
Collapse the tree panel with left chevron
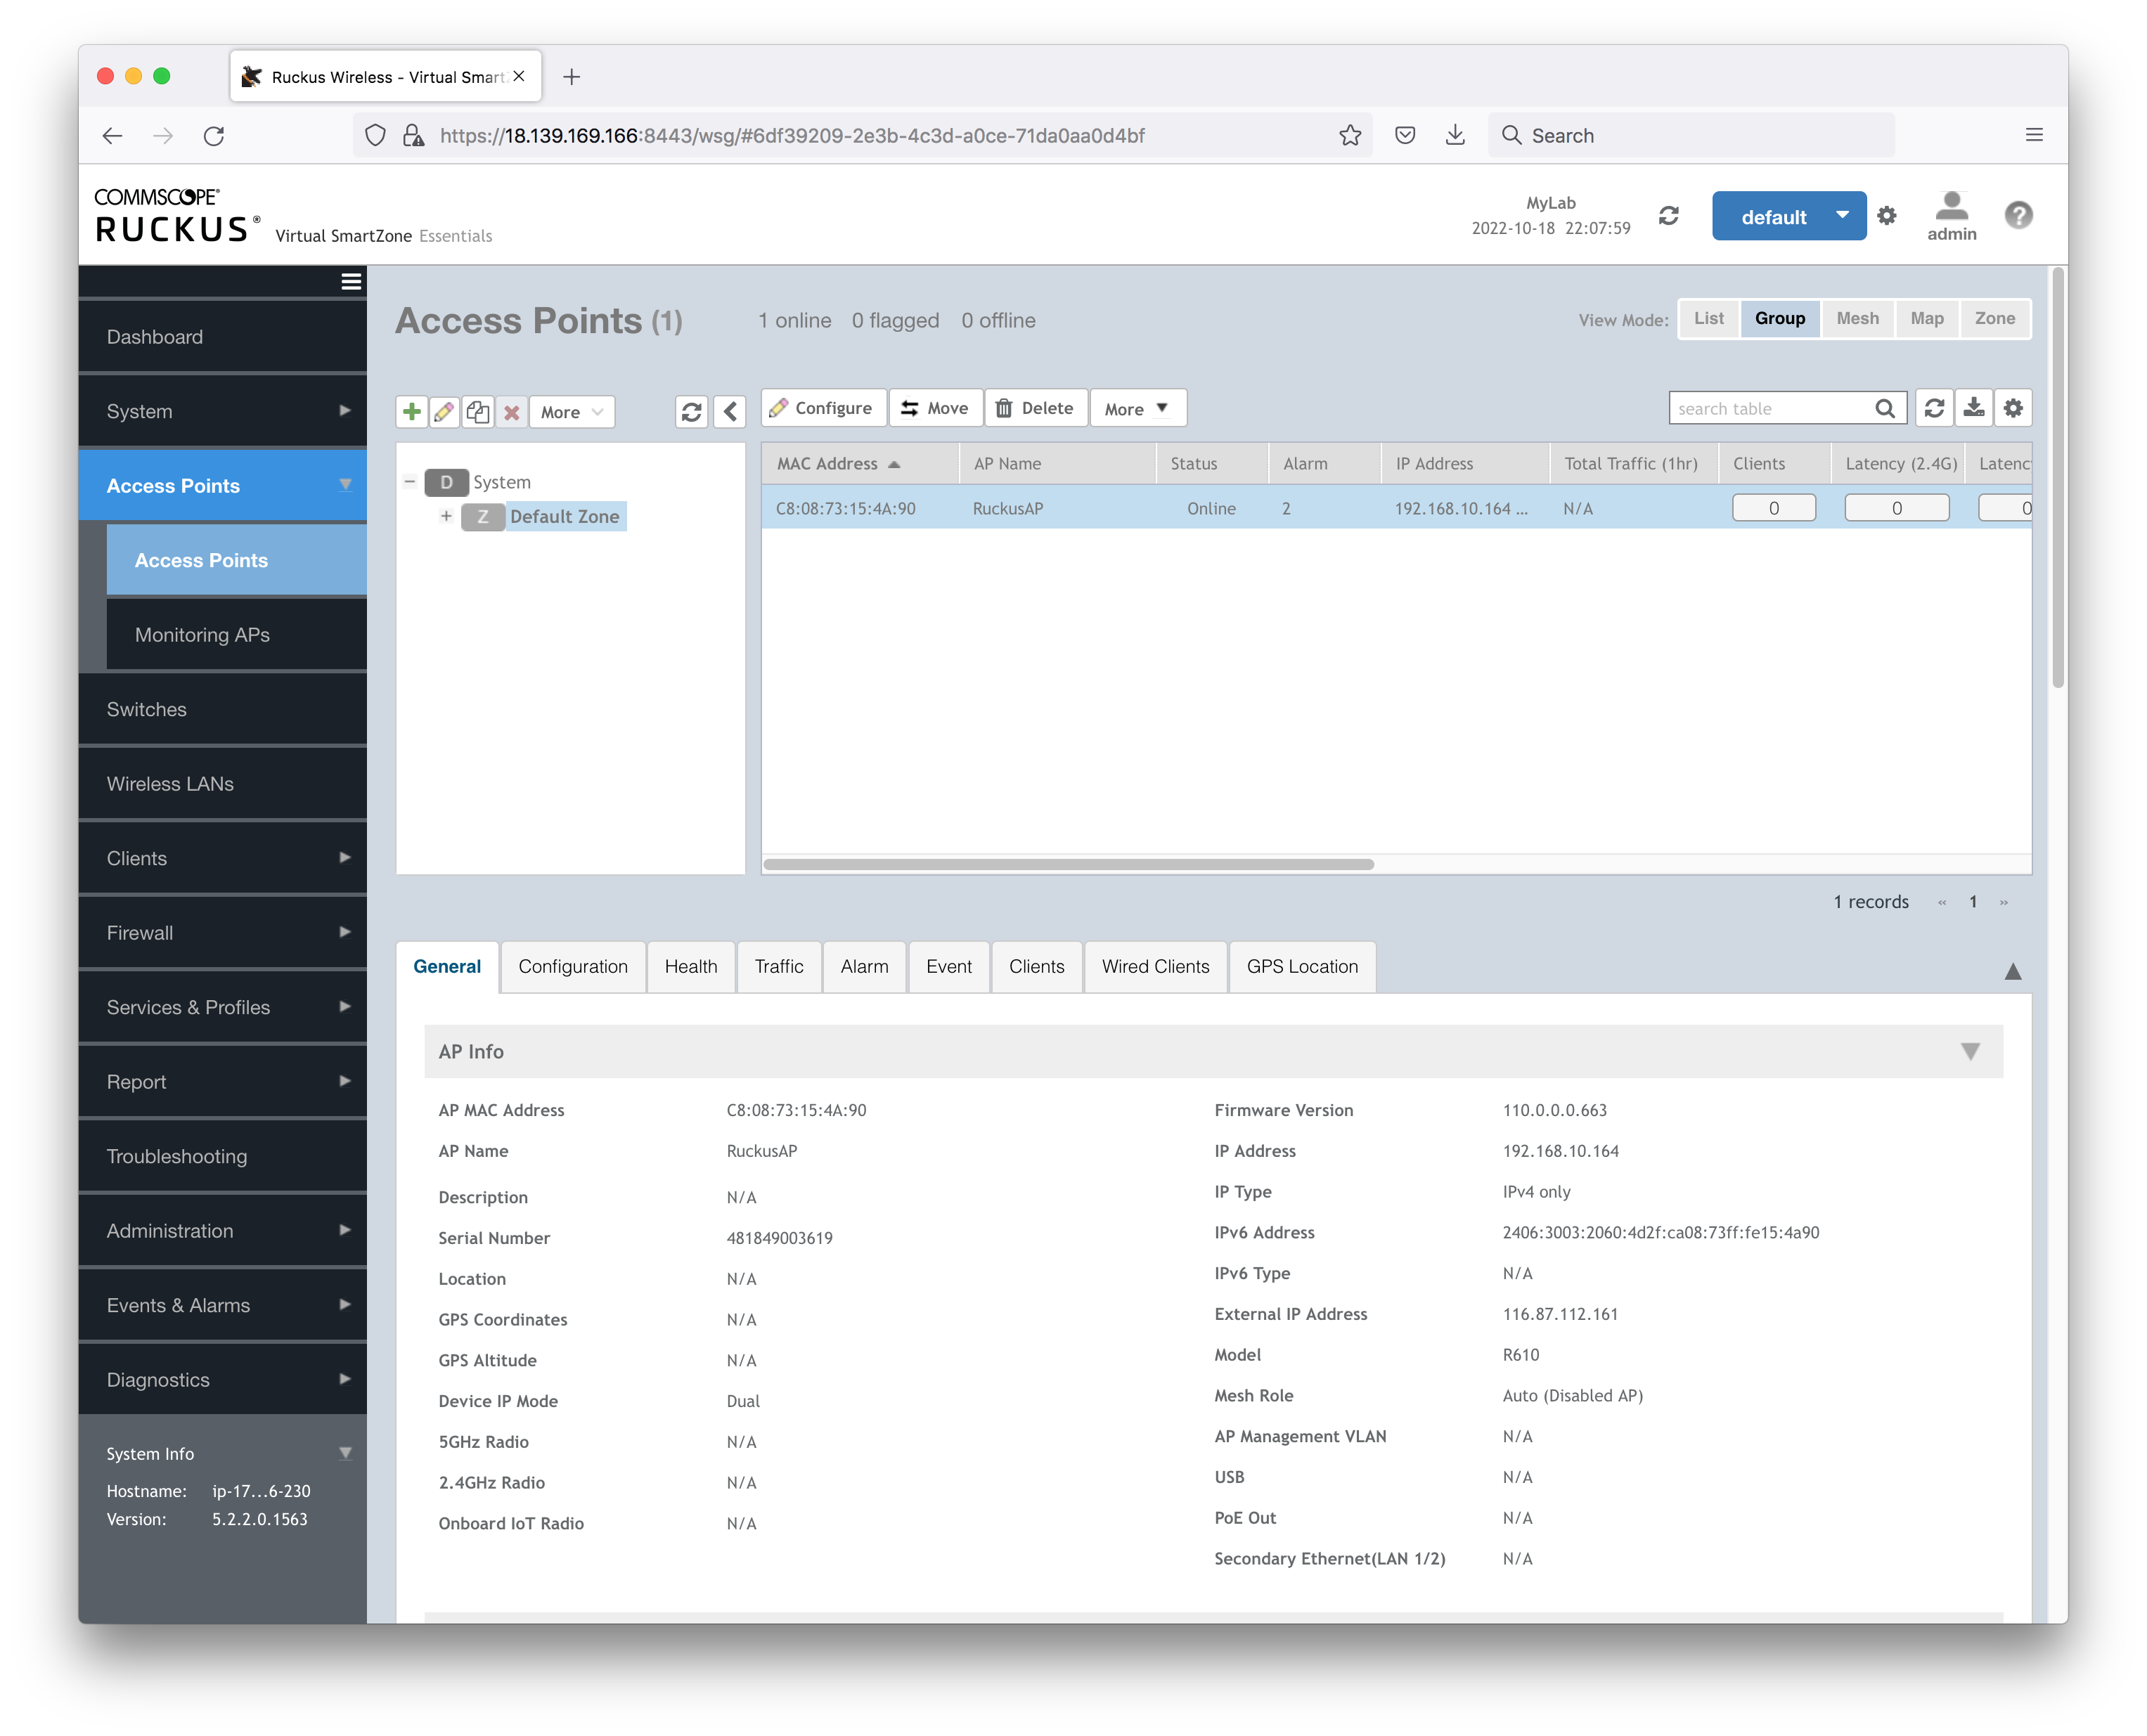point(730,411)
